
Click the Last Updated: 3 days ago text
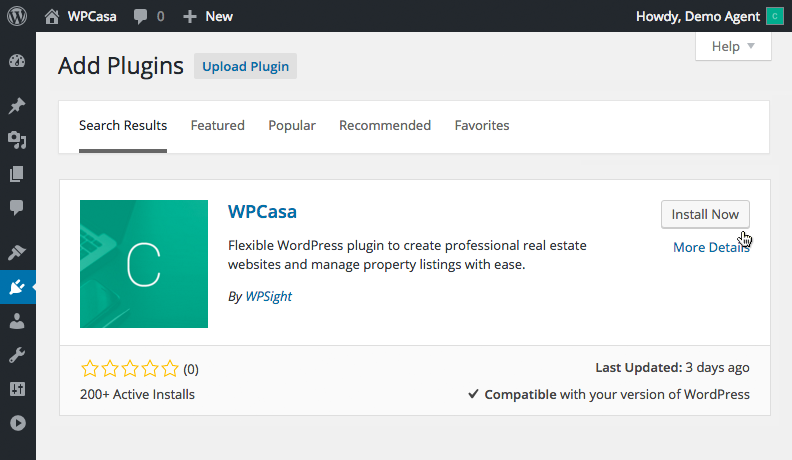click(x=672, y=368)
